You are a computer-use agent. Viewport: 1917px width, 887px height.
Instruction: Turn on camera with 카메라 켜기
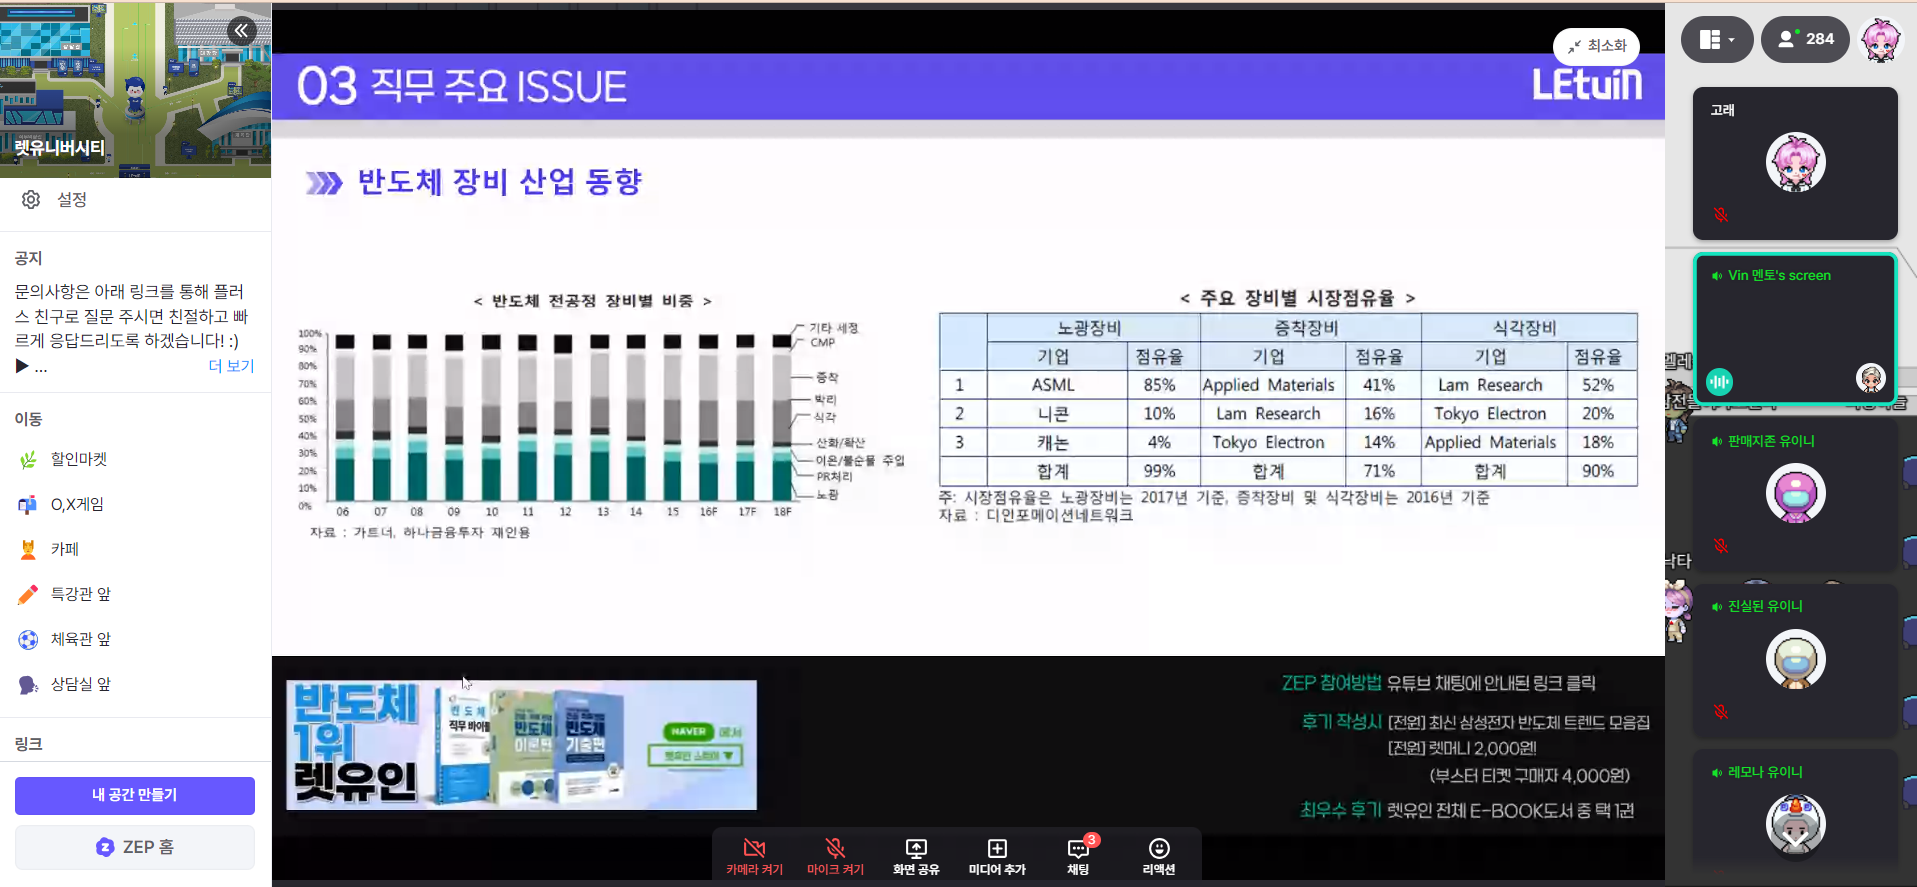click(x=755, y=857)
